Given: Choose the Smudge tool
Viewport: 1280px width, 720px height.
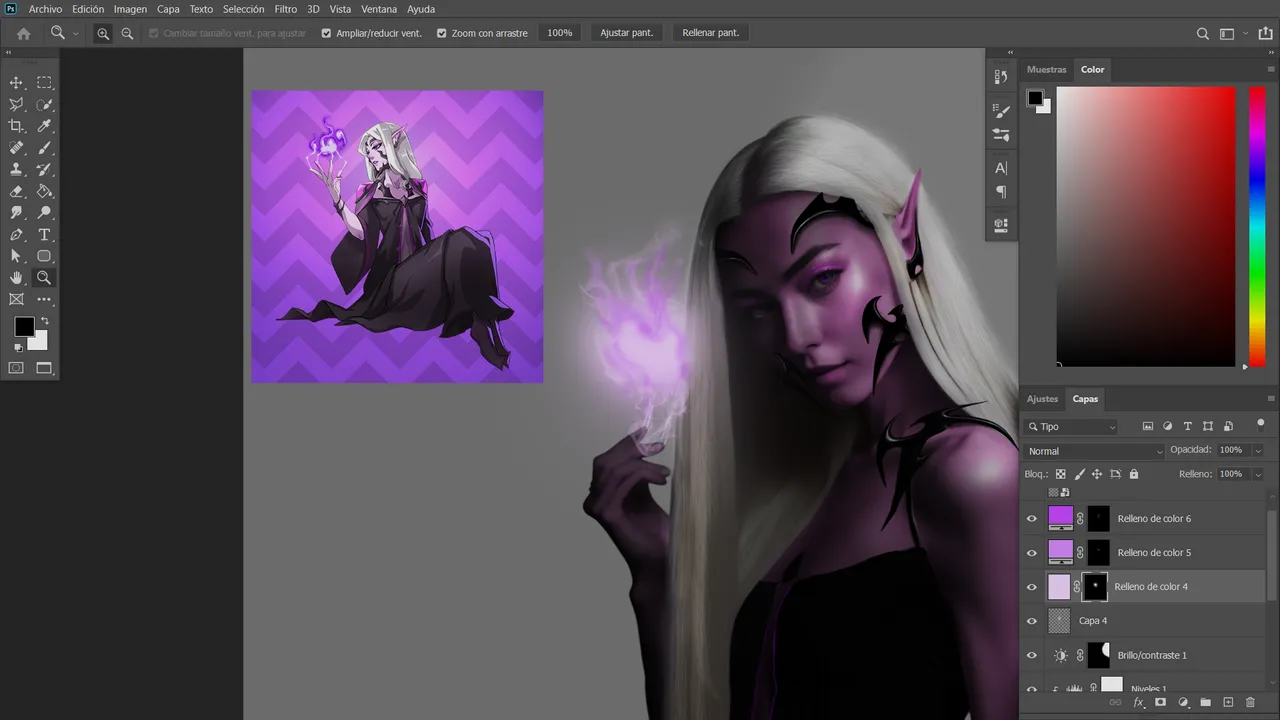Looking at the screenshot, I should [x=16, y=213].
